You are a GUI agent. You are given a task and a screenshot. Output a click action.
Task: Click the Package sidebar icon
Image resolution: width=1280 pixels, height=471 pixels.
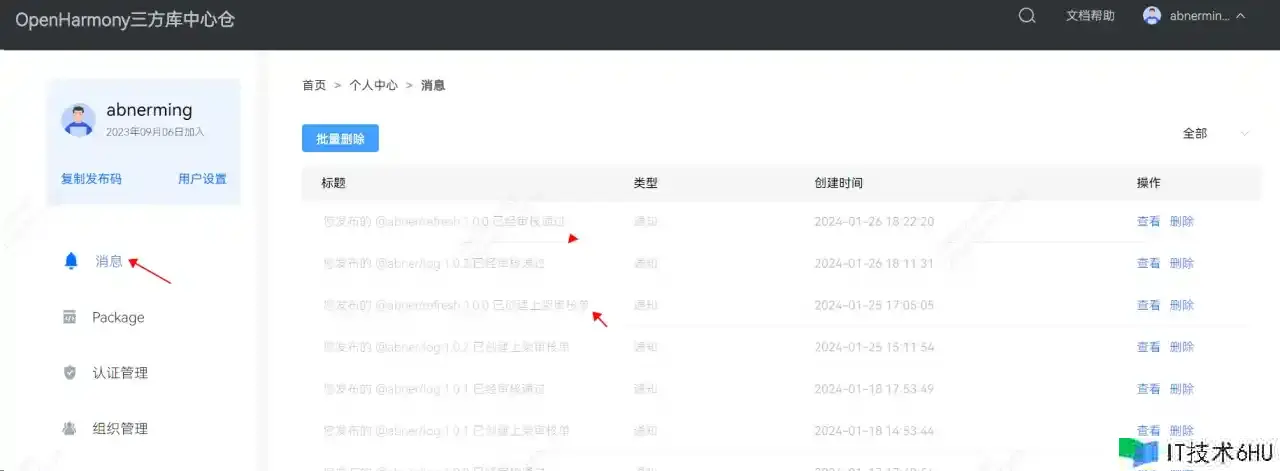(70, 317)
